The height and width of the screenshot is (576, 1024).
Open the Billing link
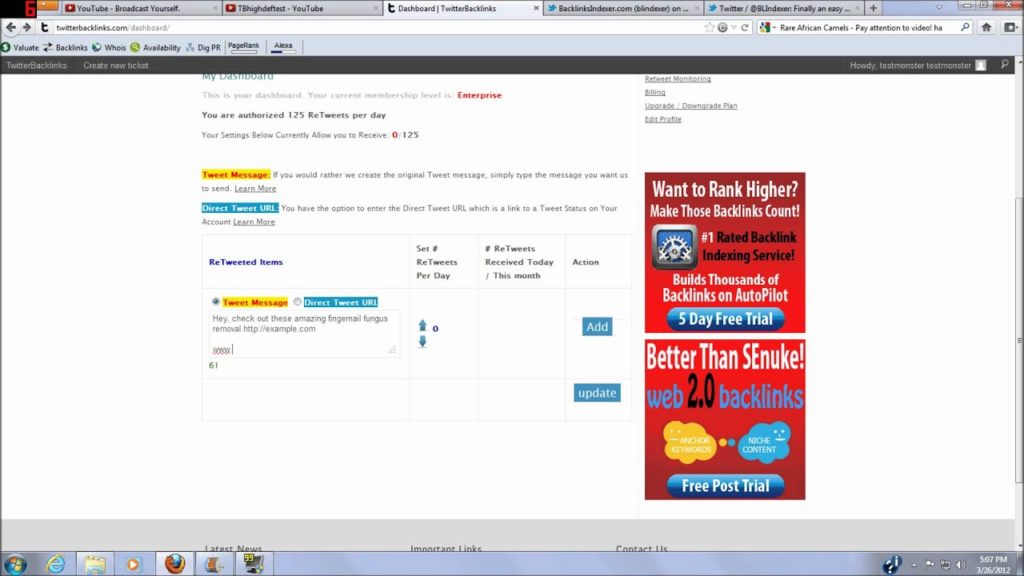pyautogui.click(x=655, y=92)
